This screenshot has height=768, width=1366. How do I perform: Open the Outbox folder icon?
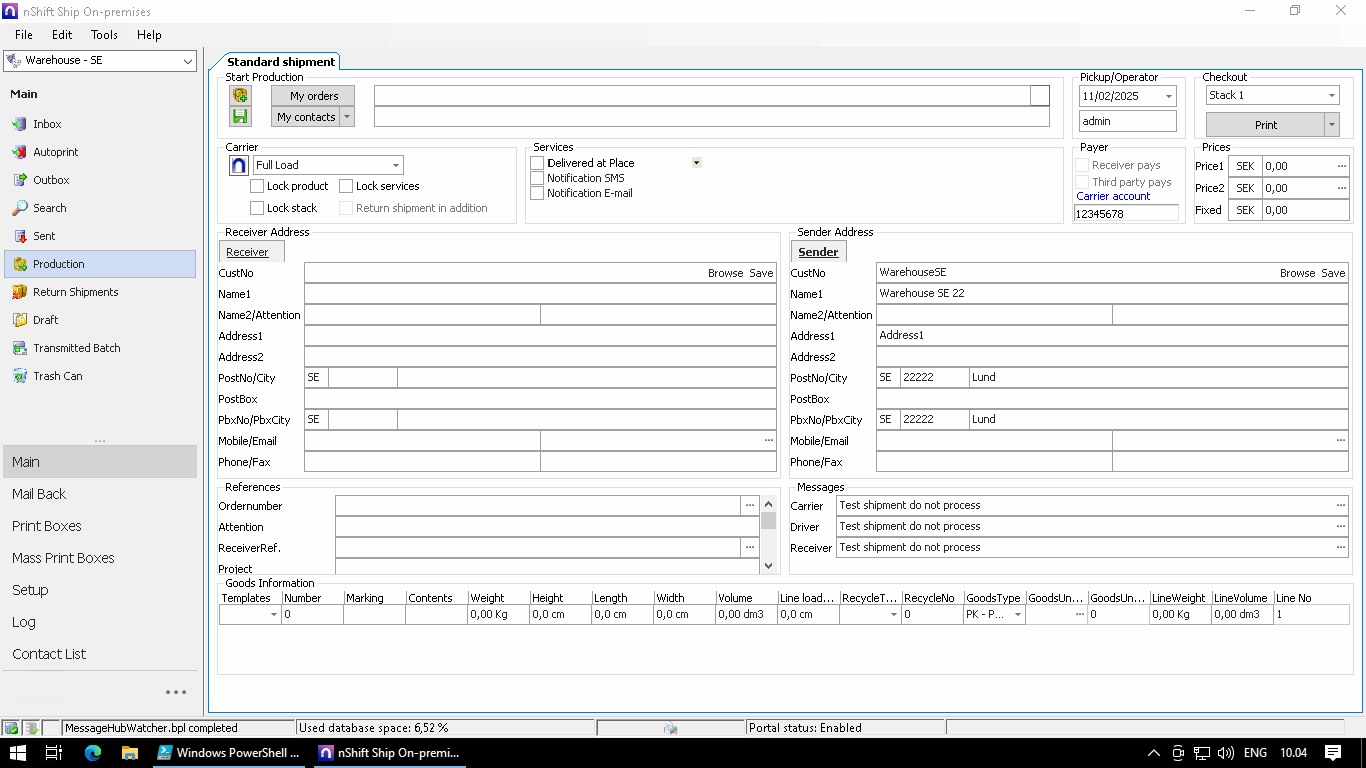pyautogui.click(x=20, y=180)
